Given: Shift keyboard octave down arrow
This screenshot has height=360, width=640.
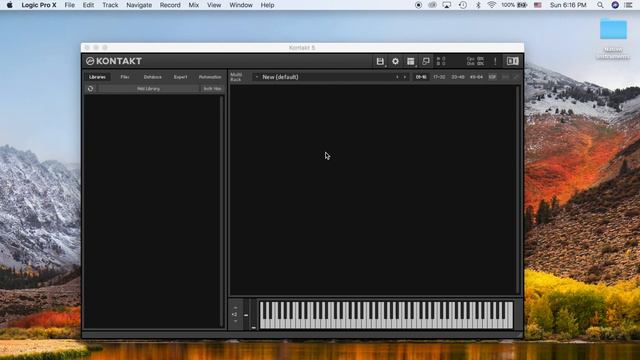Looking at the screenshot, I should 236,321.
